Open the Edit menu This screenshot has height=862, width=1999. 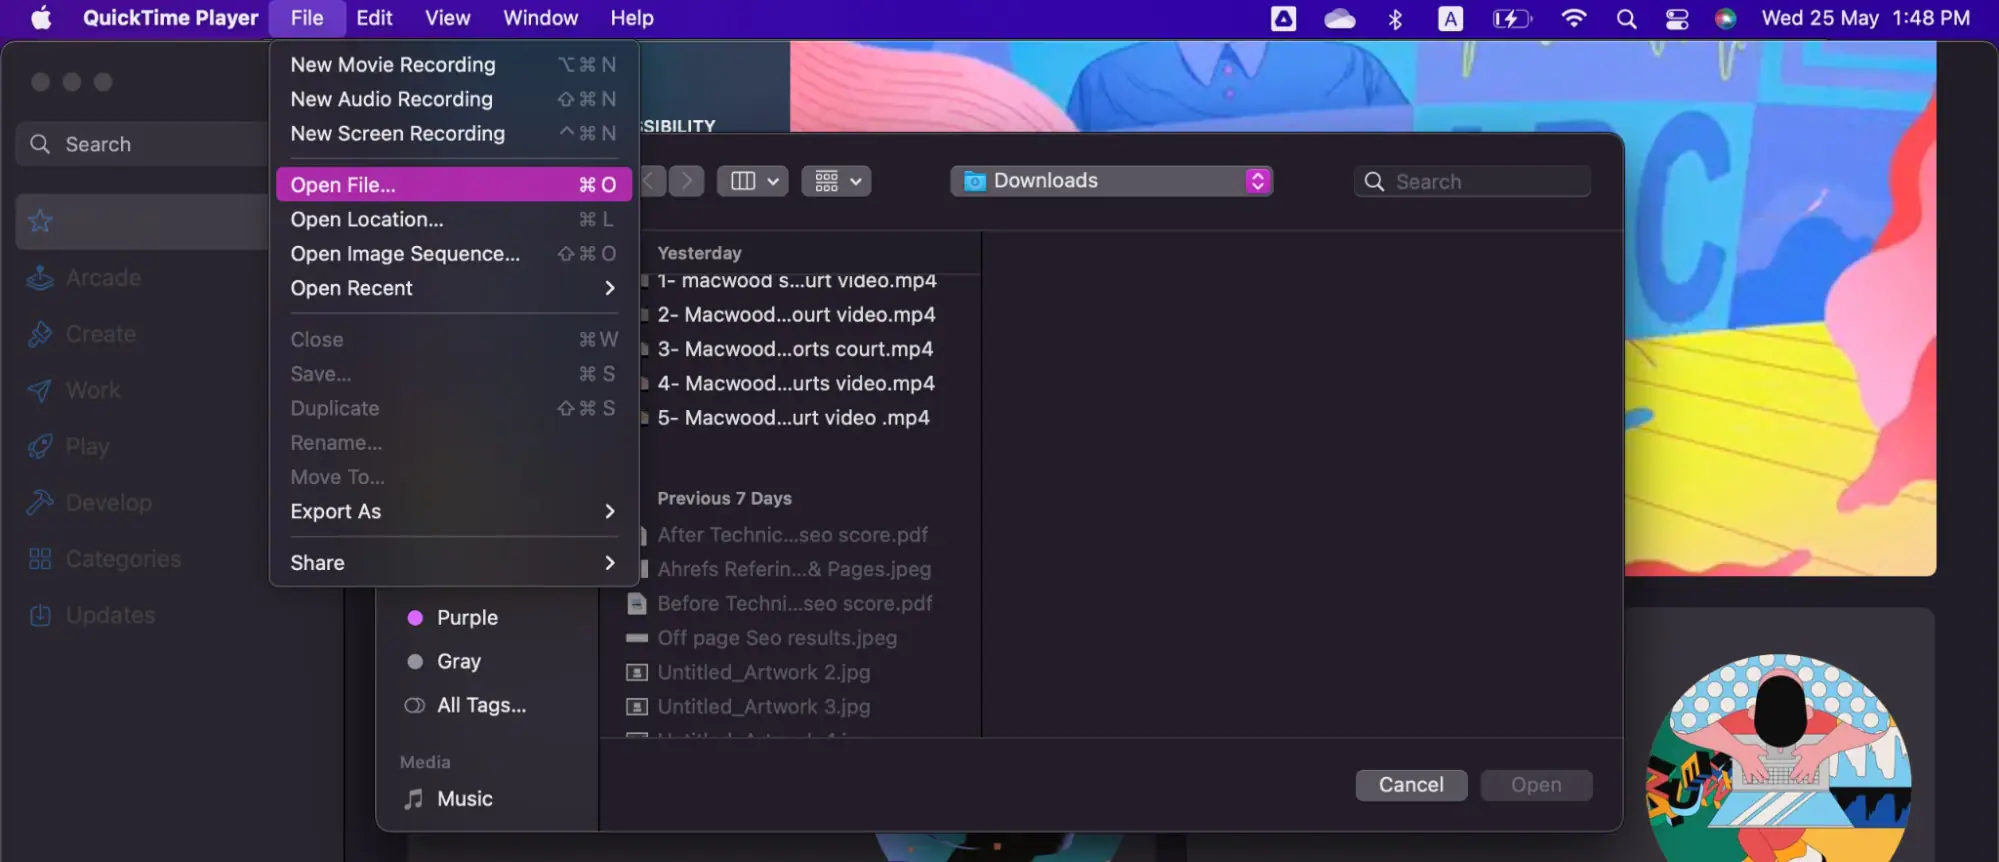click(374, 18)
